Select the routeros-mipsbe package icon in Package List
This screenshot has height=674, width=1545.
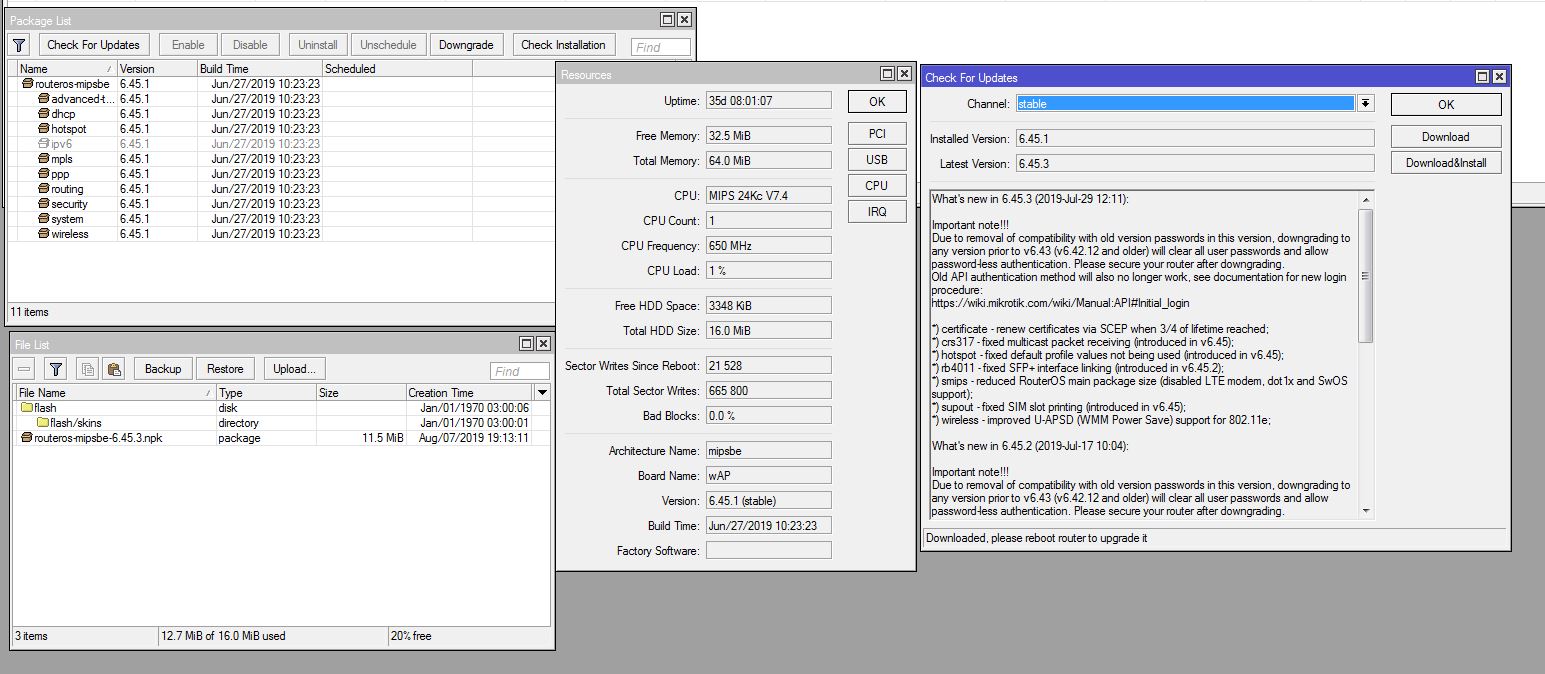pyautogui.click(x=28, y=84)
